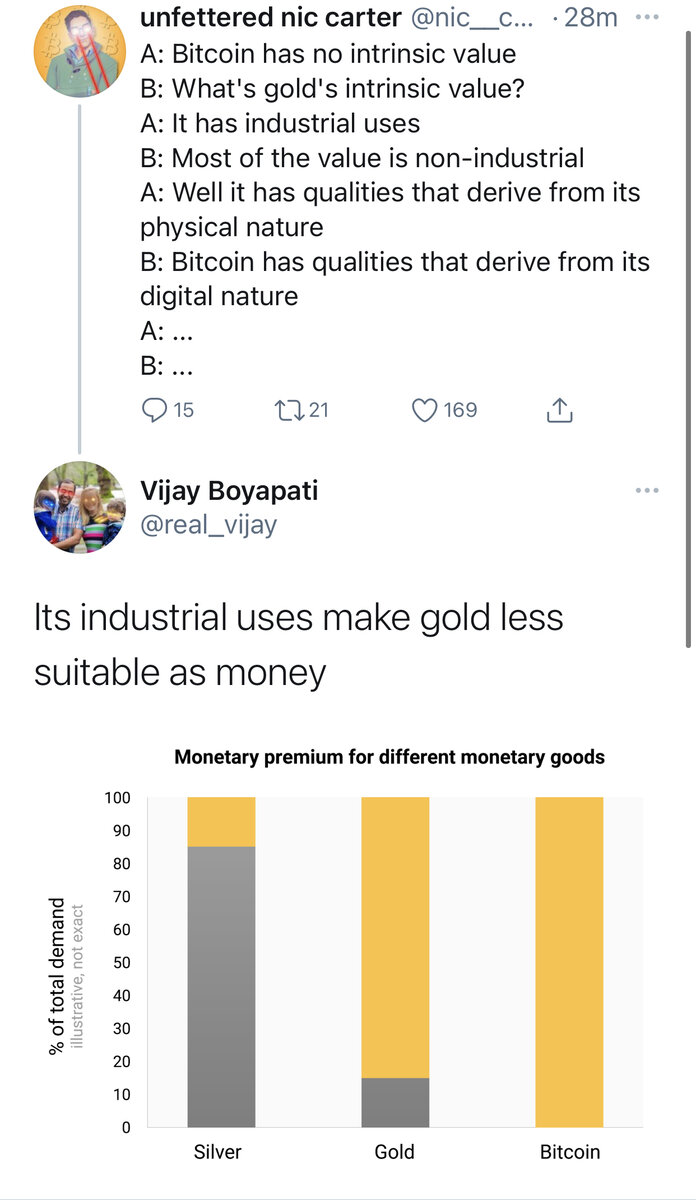Open more options on nic carter's tweet
The height and width of the screenshot is (1200, 696).
click(x=647, y=19)
